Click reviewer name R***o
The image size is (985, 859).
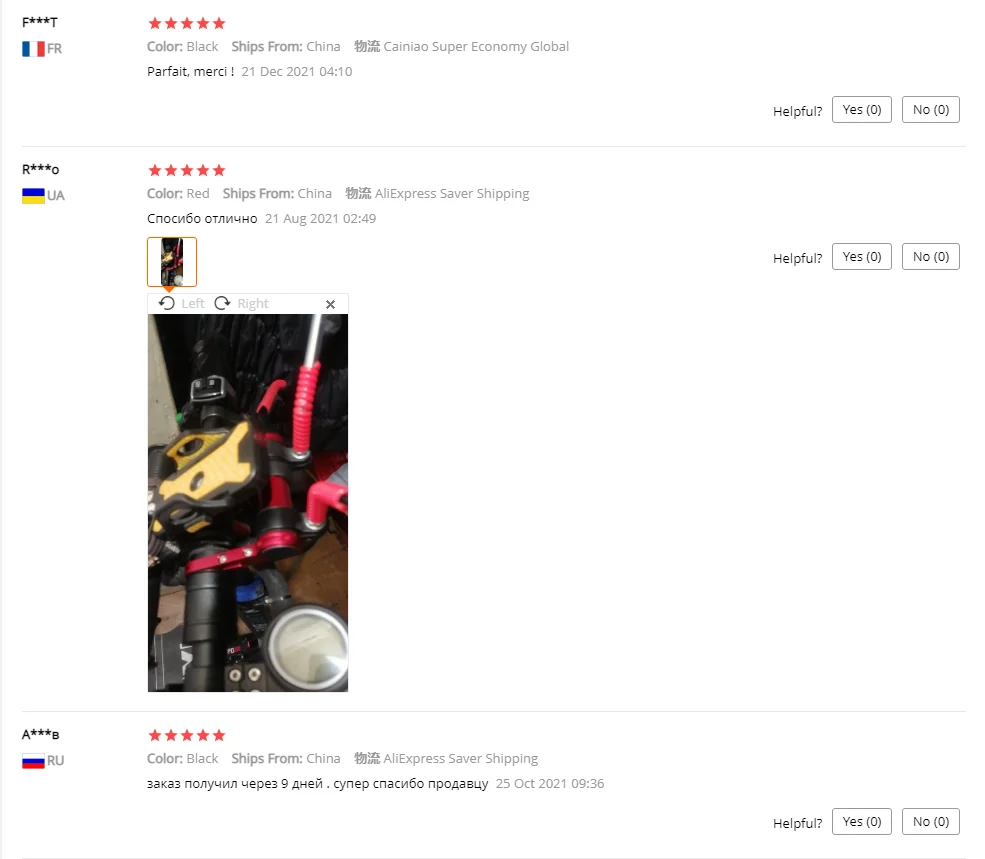point(40,170)
